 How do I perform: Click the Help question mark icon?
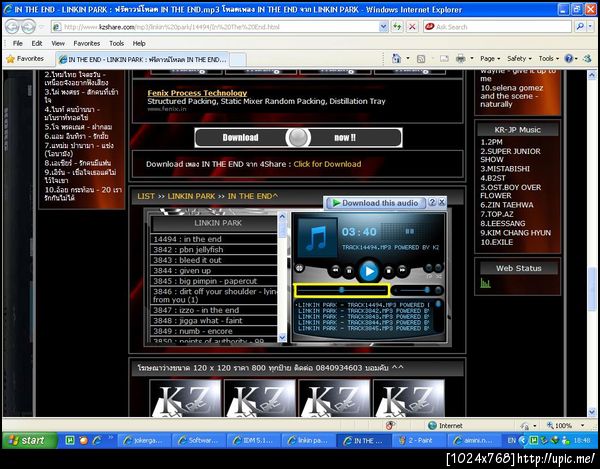pos(569,59)
